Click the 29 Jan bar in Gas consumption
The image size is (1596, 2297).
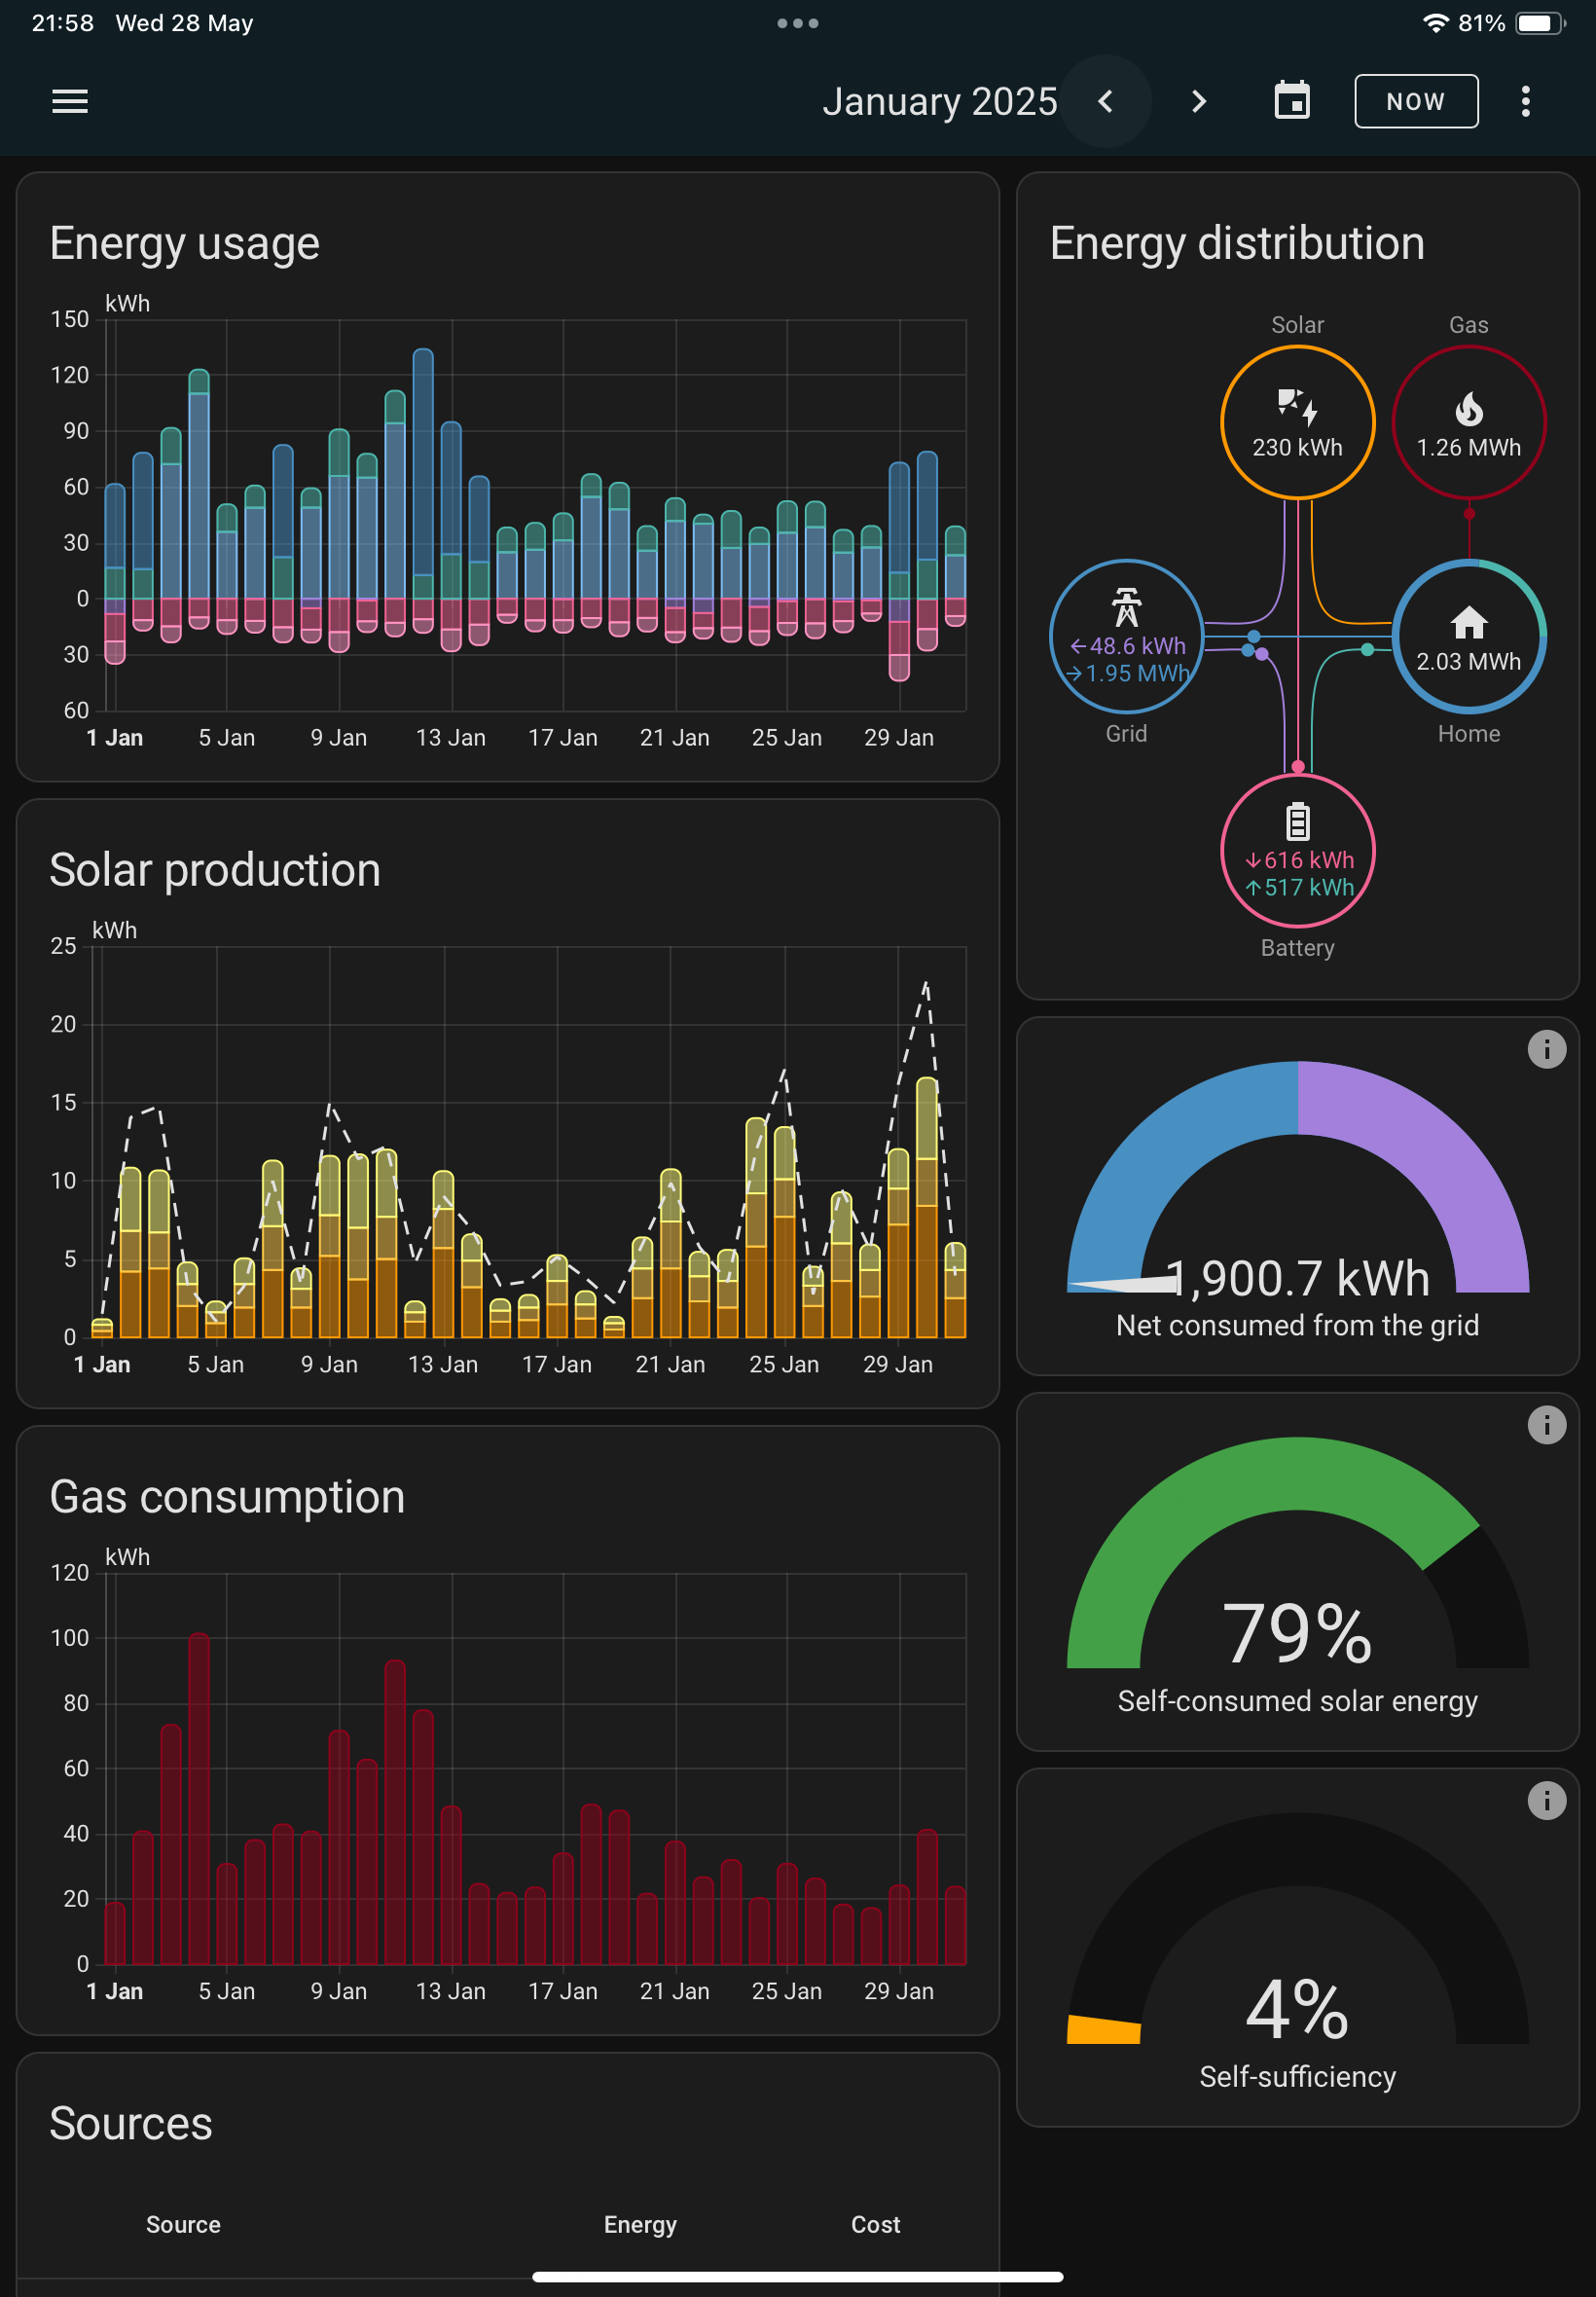coord(899,1925)
